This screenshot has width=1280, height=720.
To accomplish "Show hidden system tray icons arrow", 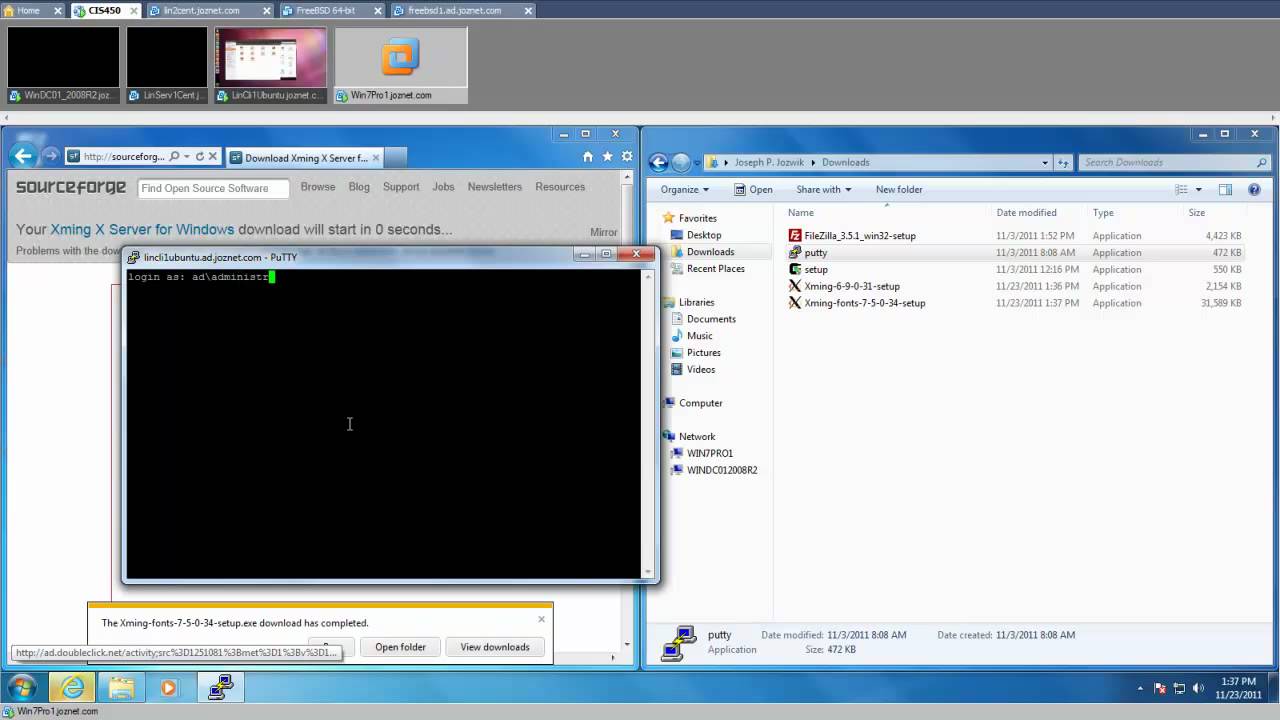I will point(1141,688).
